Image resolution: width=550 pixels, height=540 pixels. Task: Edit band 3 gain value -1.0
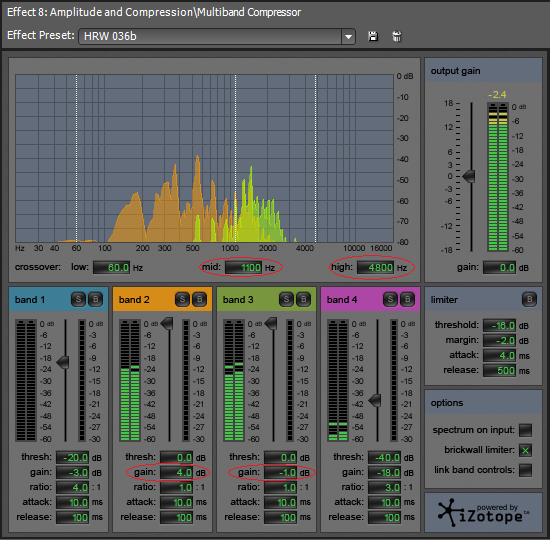pyautogui.click(x=280, y=473)
